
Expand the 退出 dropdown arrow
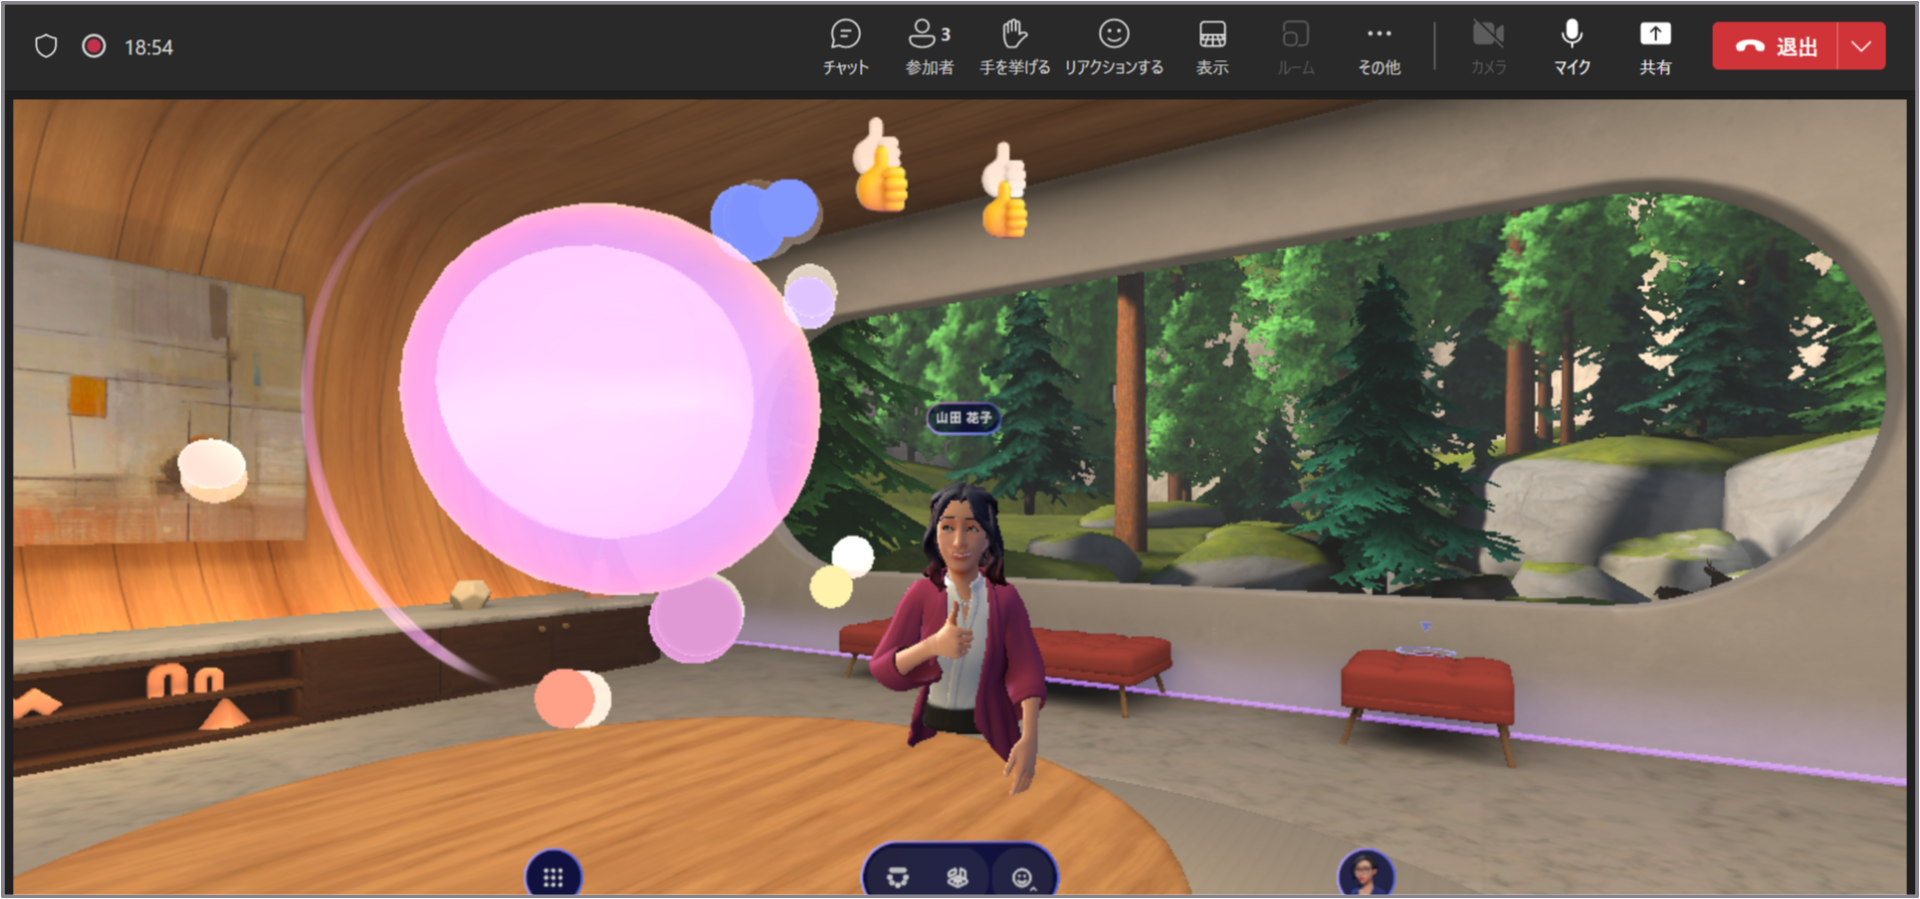(1861, 46)
